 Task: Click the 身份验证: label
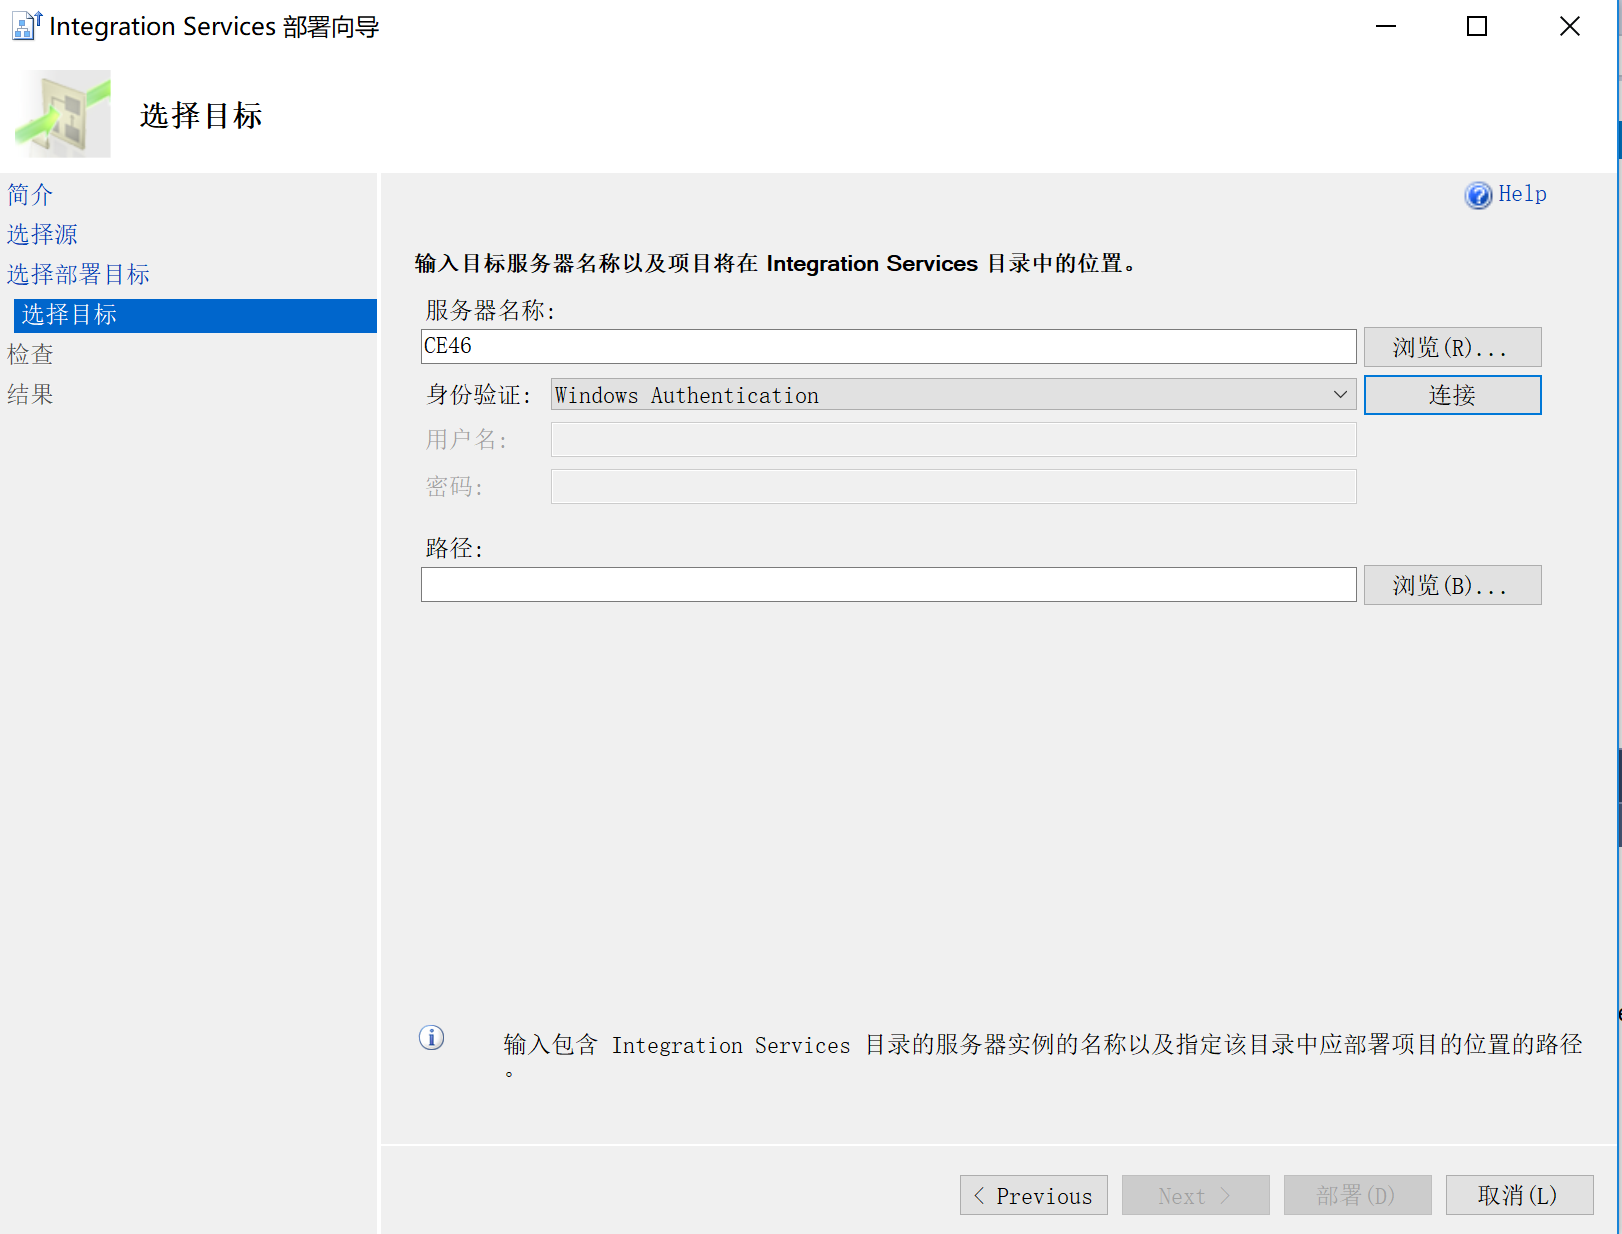point(479,395)
